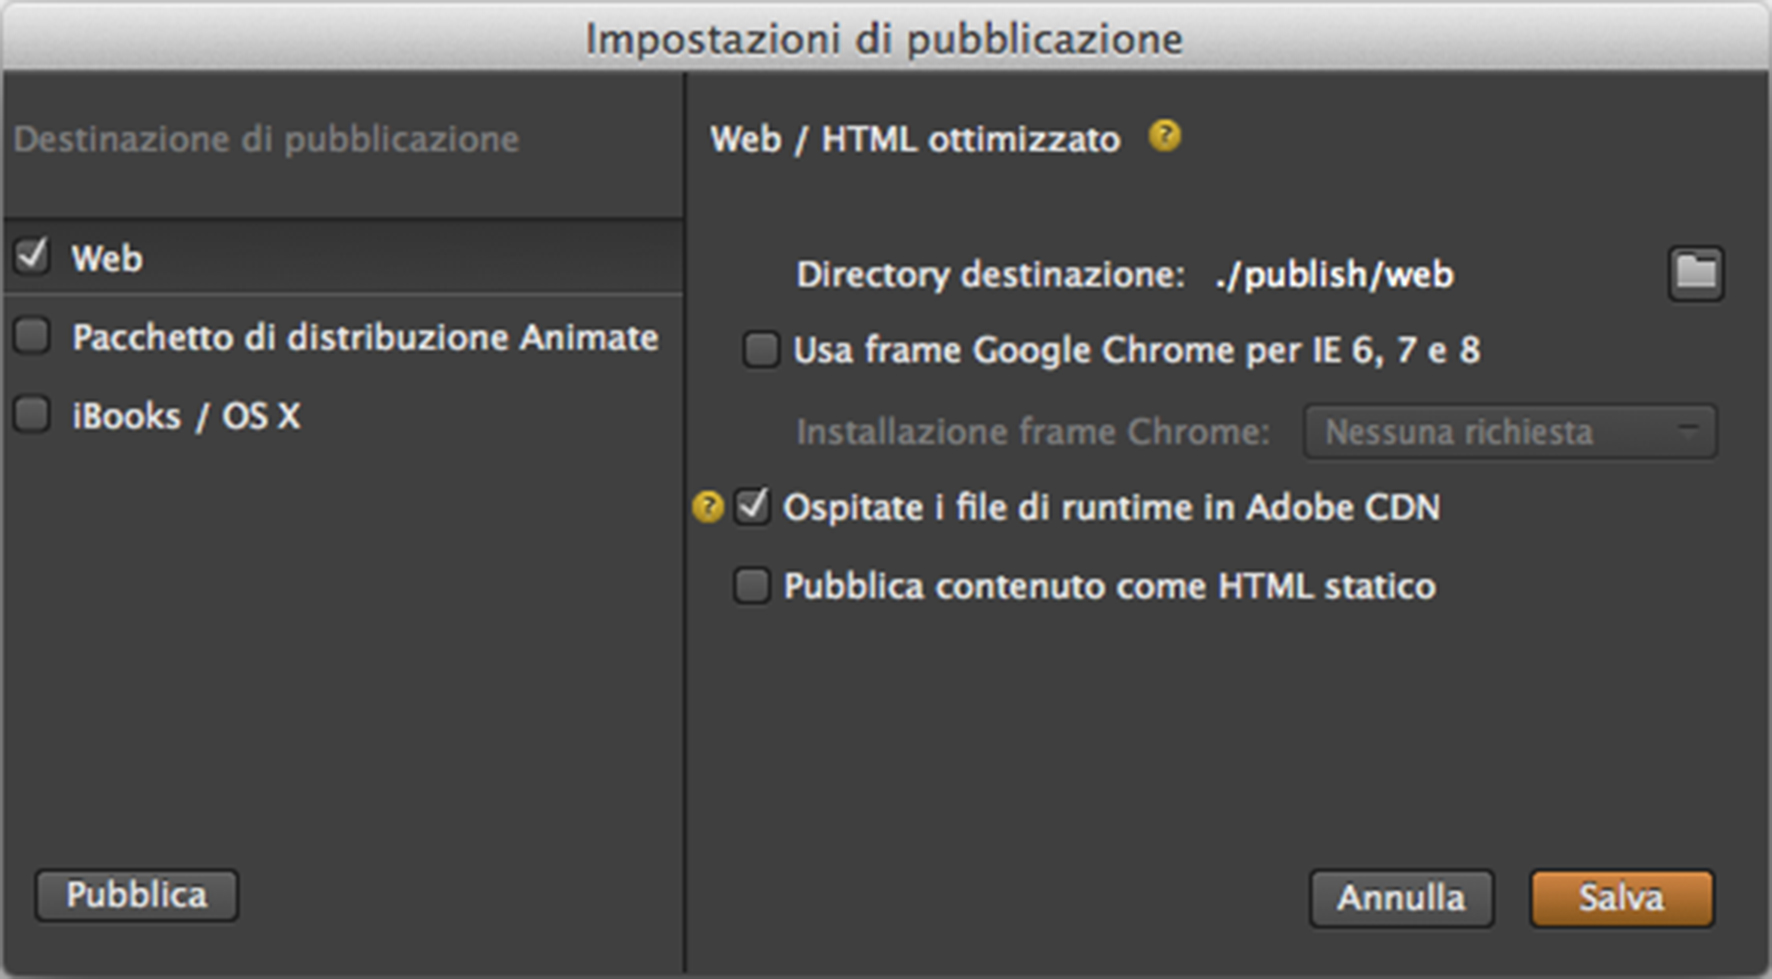Open help for Web / HTML ottimizzato

point(1165,135)
